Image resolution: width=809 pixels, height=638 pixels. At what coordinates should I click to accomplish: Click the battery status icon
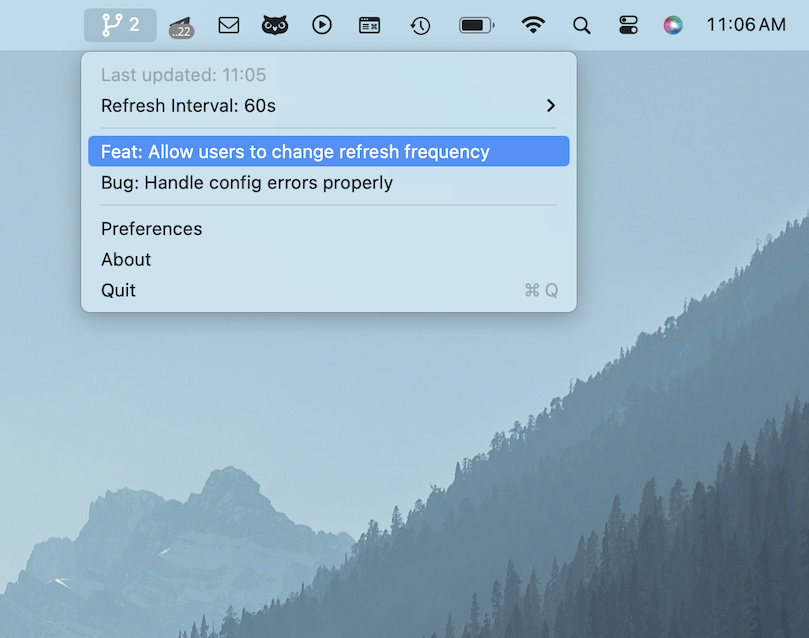pyautogui.click(x=477, y=25)
